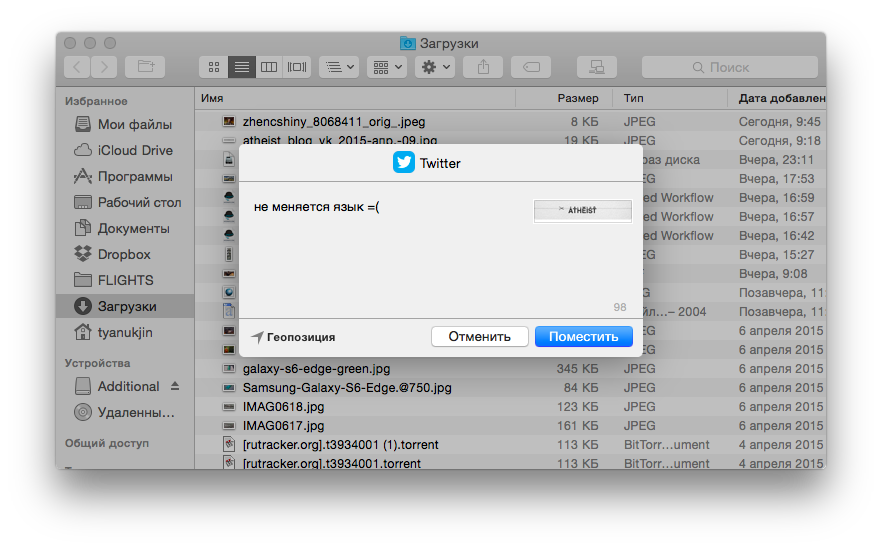This screenshot has width=882, height=549.
Task: Open the grouping grid dropdown
Action: tap(387, 67)
